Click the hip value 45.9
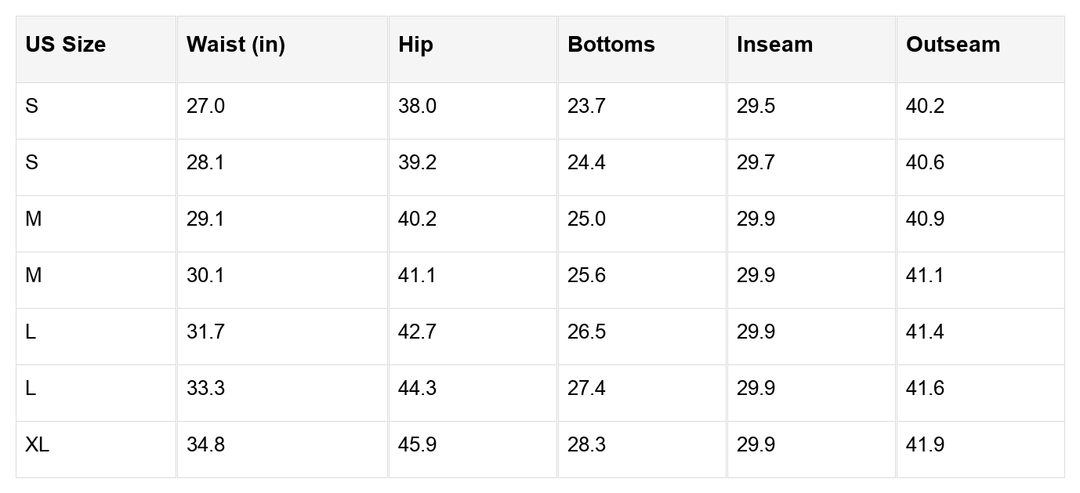The image size is (1080, 493). point(417,445)
